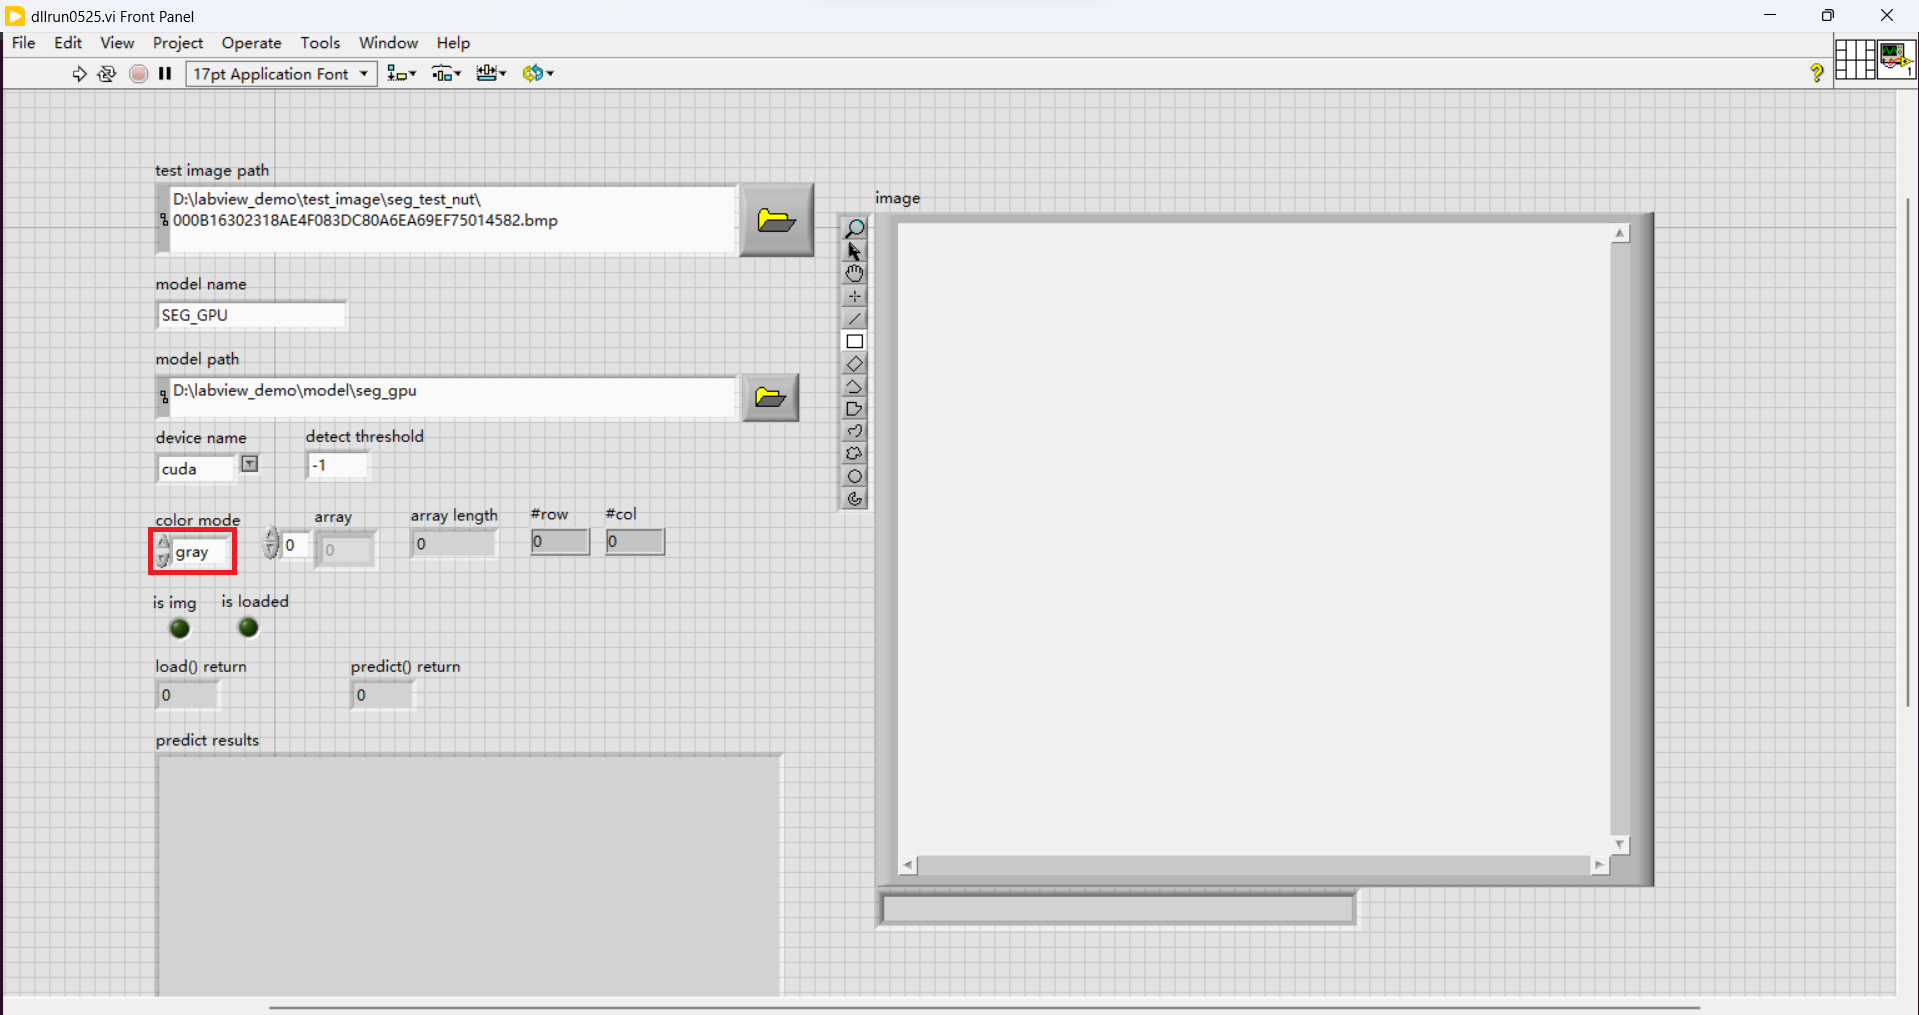Image resolution: width=1919 pixels, height=1015 pixels.
Task: Click the Abort Execution stop icon
Action: pyautogui.click(x=139, y=73)
